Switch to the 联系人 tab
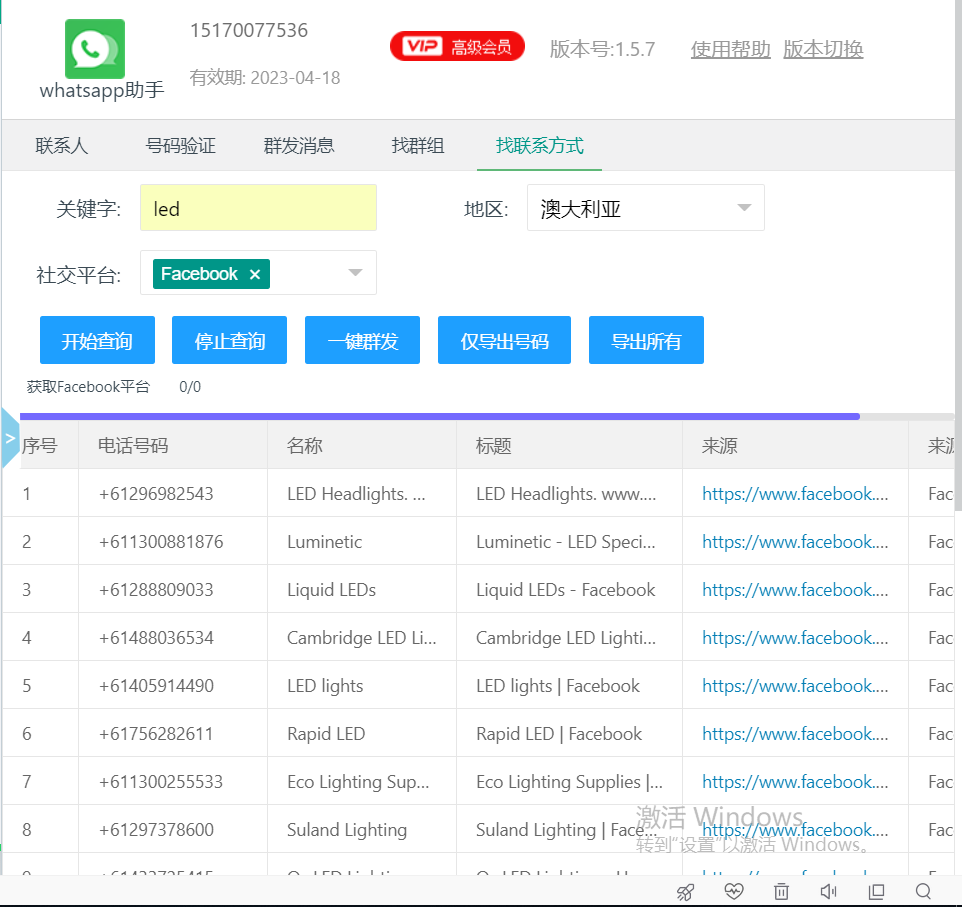Viewport: 962px width, 907px height. point(62,146)
